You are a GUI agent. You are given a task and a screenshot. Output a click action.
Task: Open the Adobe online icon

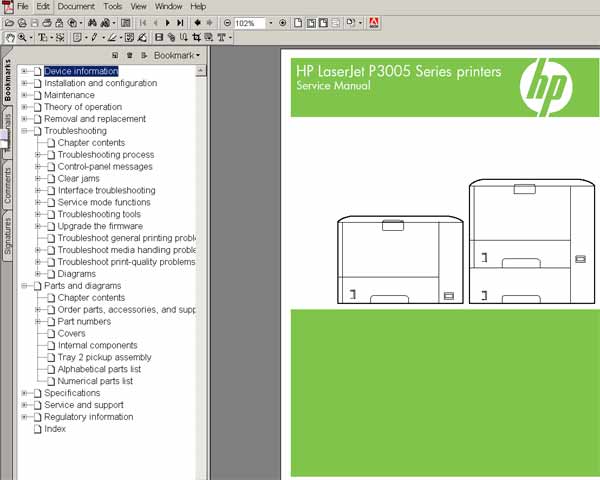[374, 23]
